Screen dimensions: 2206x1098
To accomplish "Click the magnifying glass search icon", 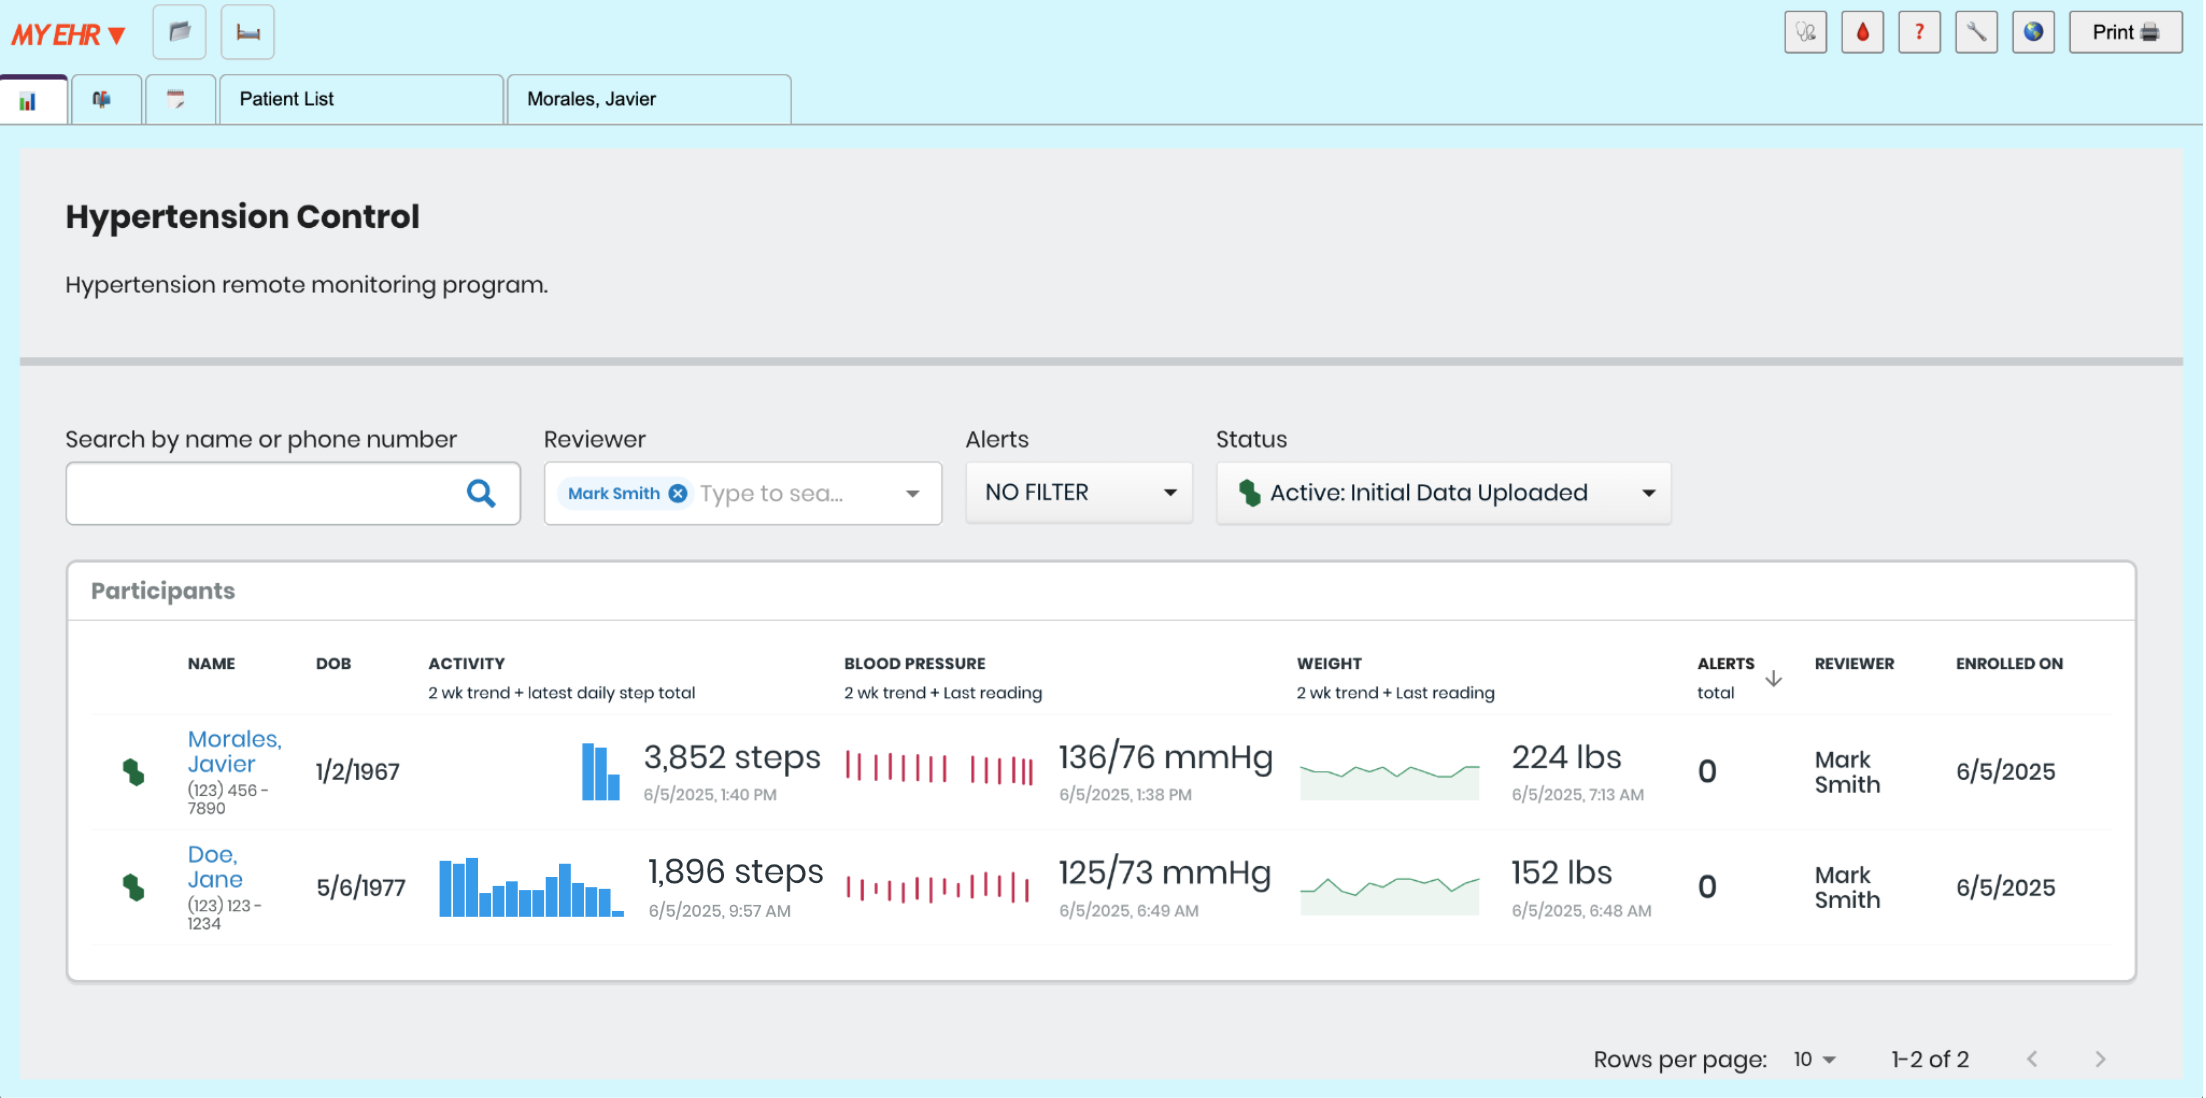I will 481,493.
